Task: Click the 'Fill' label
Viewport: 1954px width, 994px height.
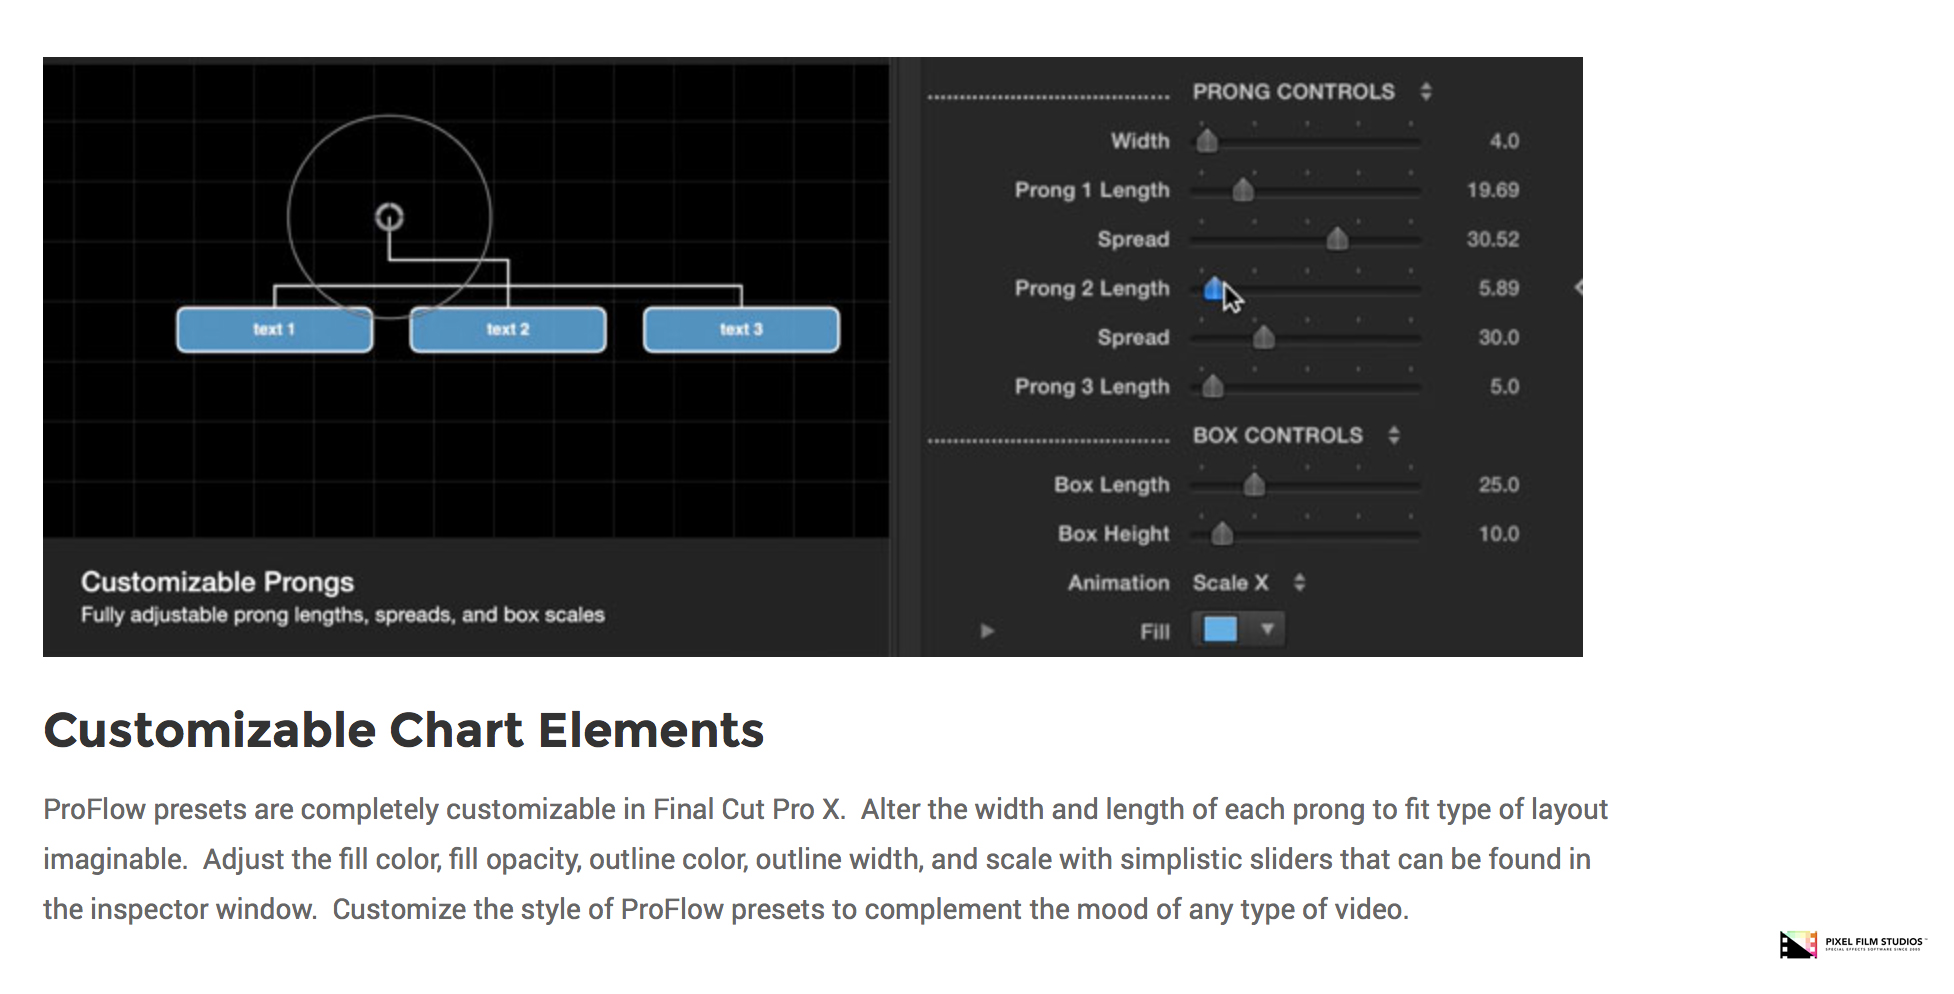Action: pyautogui.click(x=1155, y=631)
